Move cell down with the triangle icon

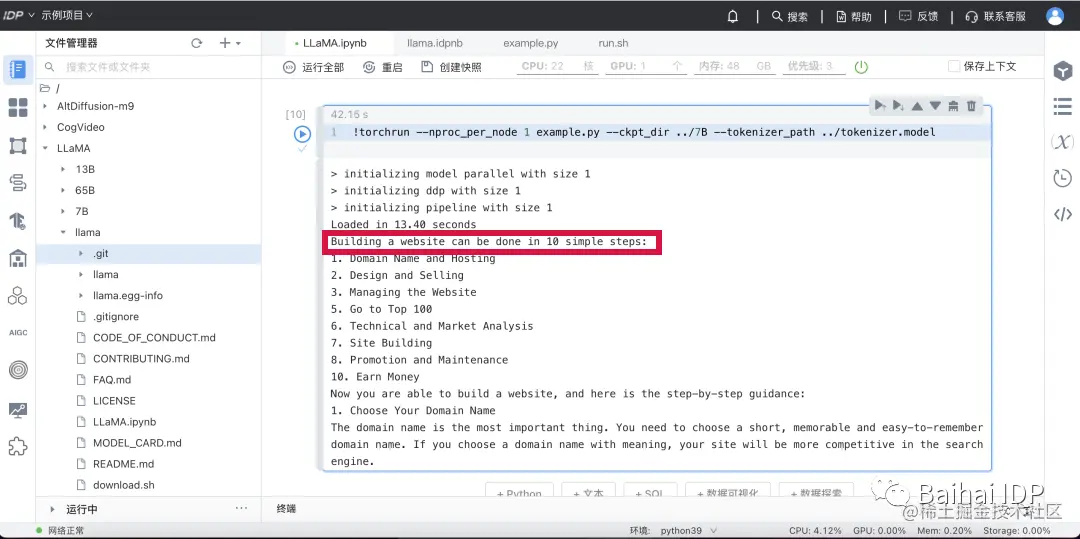coord(935,106)
